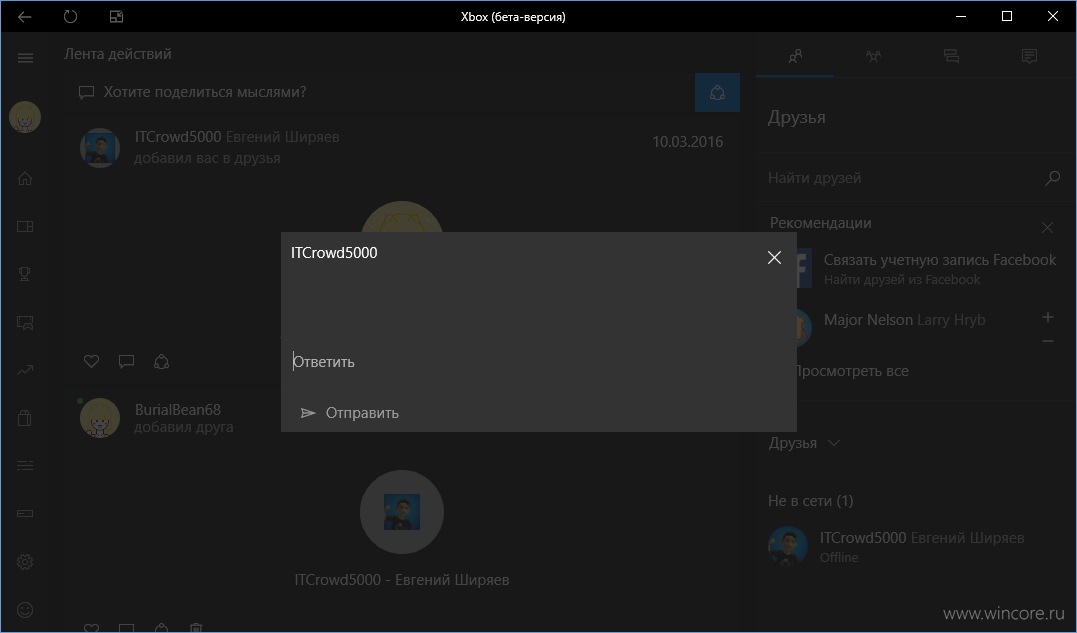This screenshot has height=633, width=1077.
Task: Minimize the Xbox window
Action: 961,16
